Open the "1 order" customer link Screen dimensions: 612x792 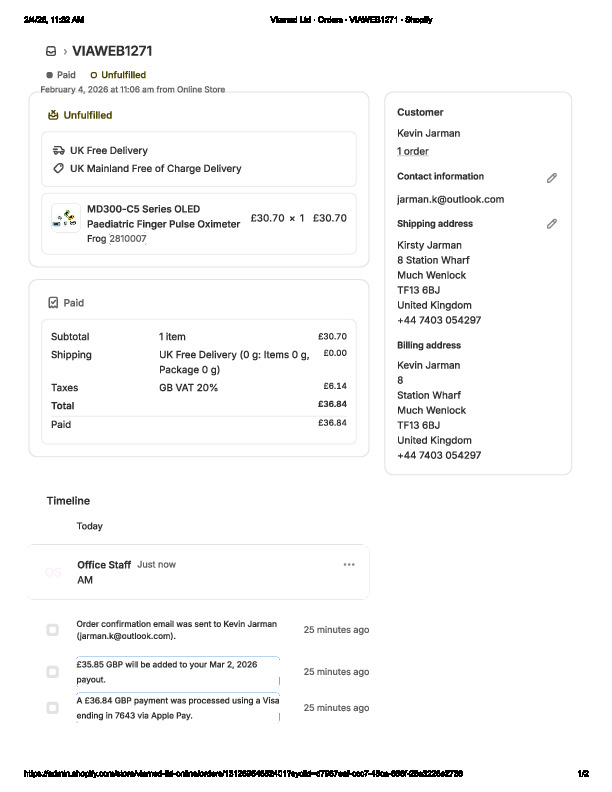[x=413, y=151]
